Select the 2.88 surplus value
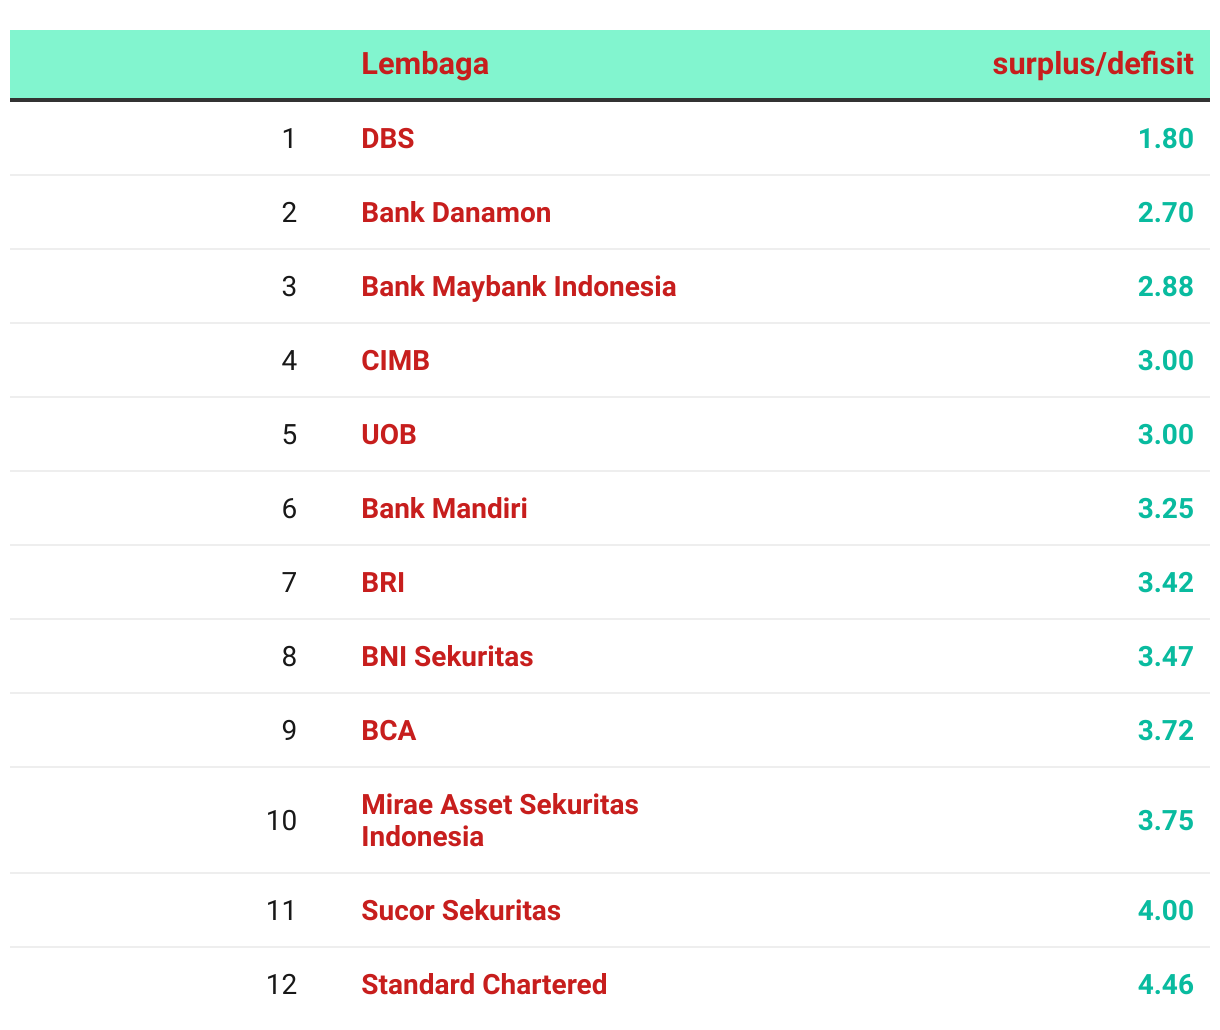1220x1030 pixels. click(x=1166, y=286)
